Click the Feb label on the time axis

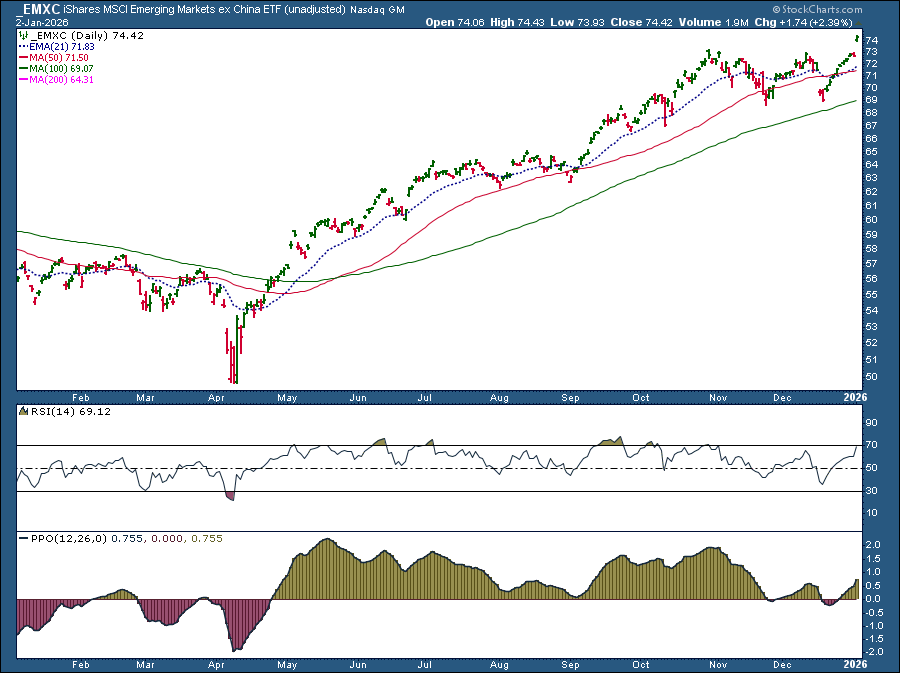[x=81, y=397]
